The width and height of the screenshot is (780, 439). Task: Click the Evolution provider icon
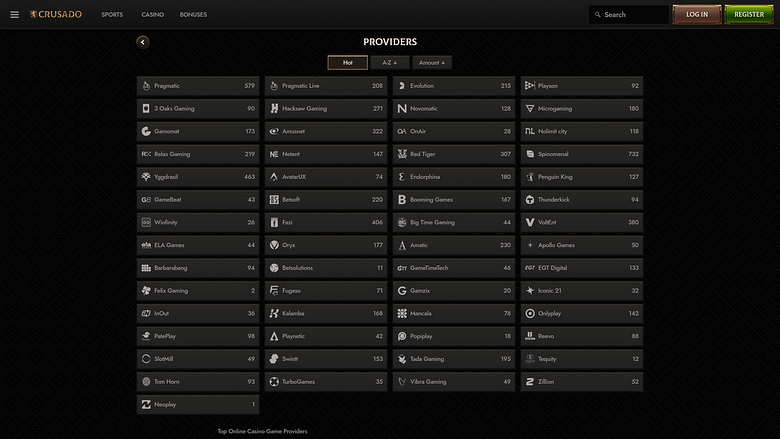(402, 86)
